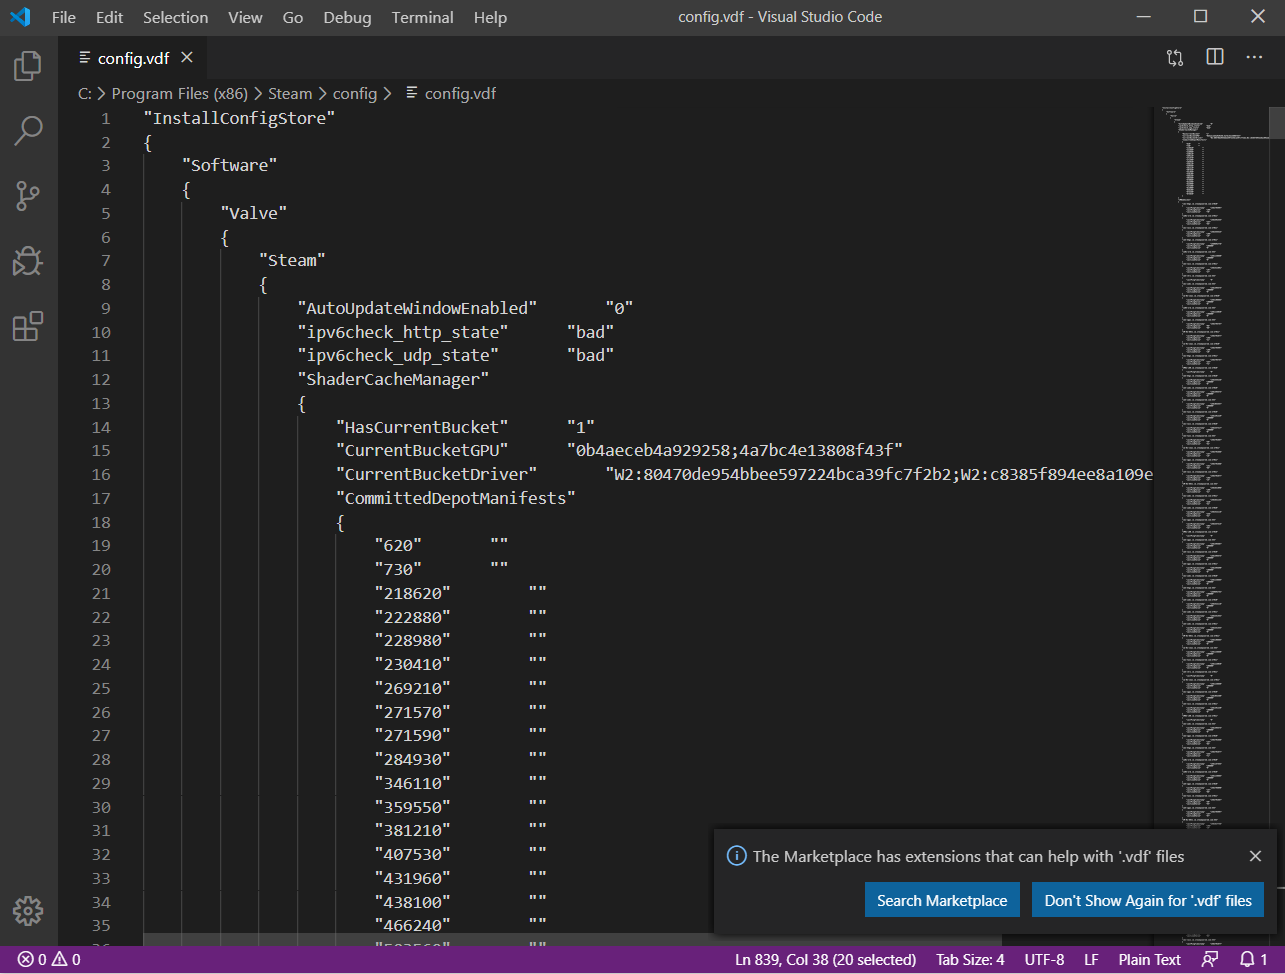Viewport: 1285px width, 974px height.
Task: Change UTF-8 encoding in status bar
Action: pyautogui.click(x=1044, y=959)
